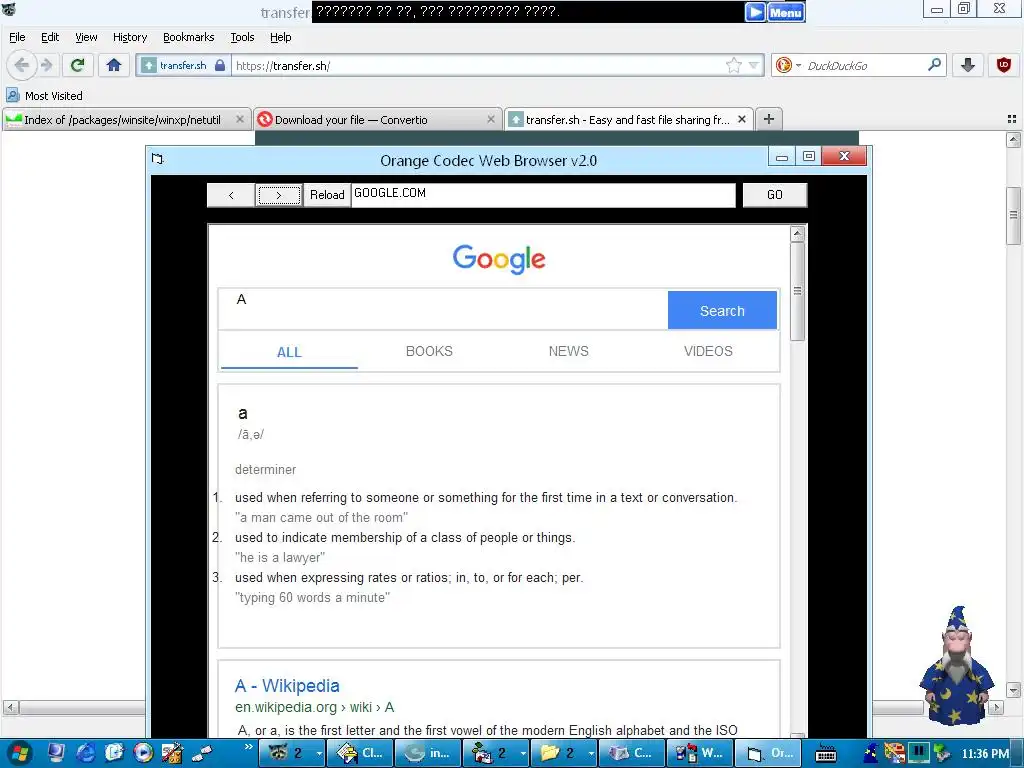Open the Edit menu
Image resolution: width=1024 pixels, height=768 pixels.
(x=50, y=37)
